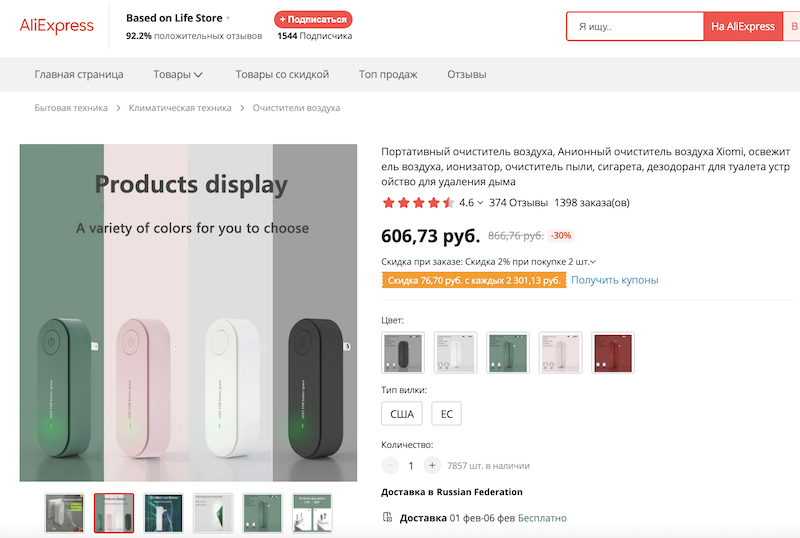Viewport: 800px width, 538px height.
Task: Expand the Товары dropdown menu
Action: [x=178, y=74]
